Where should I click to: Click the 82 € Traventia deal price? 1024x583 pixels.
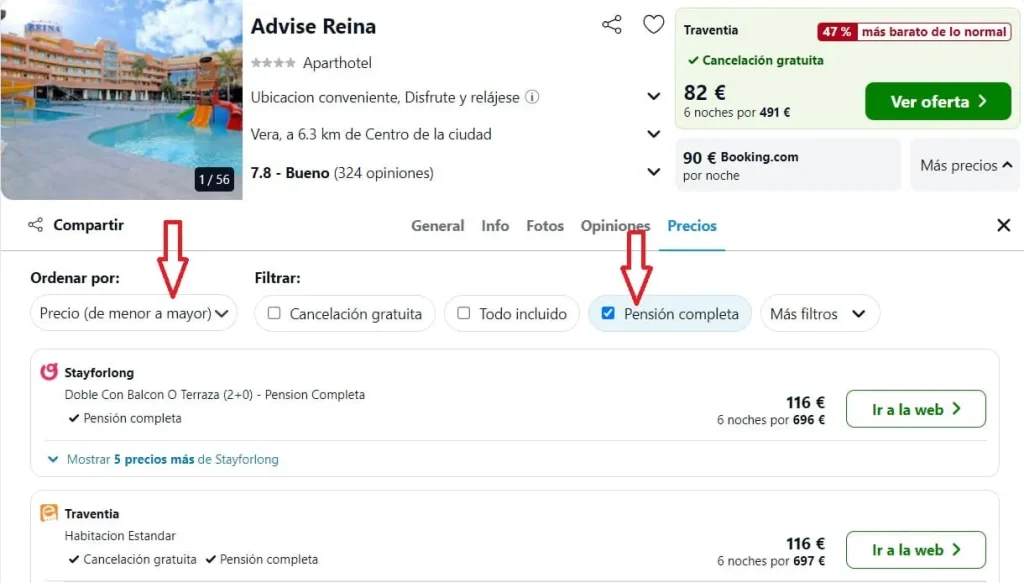705,93
